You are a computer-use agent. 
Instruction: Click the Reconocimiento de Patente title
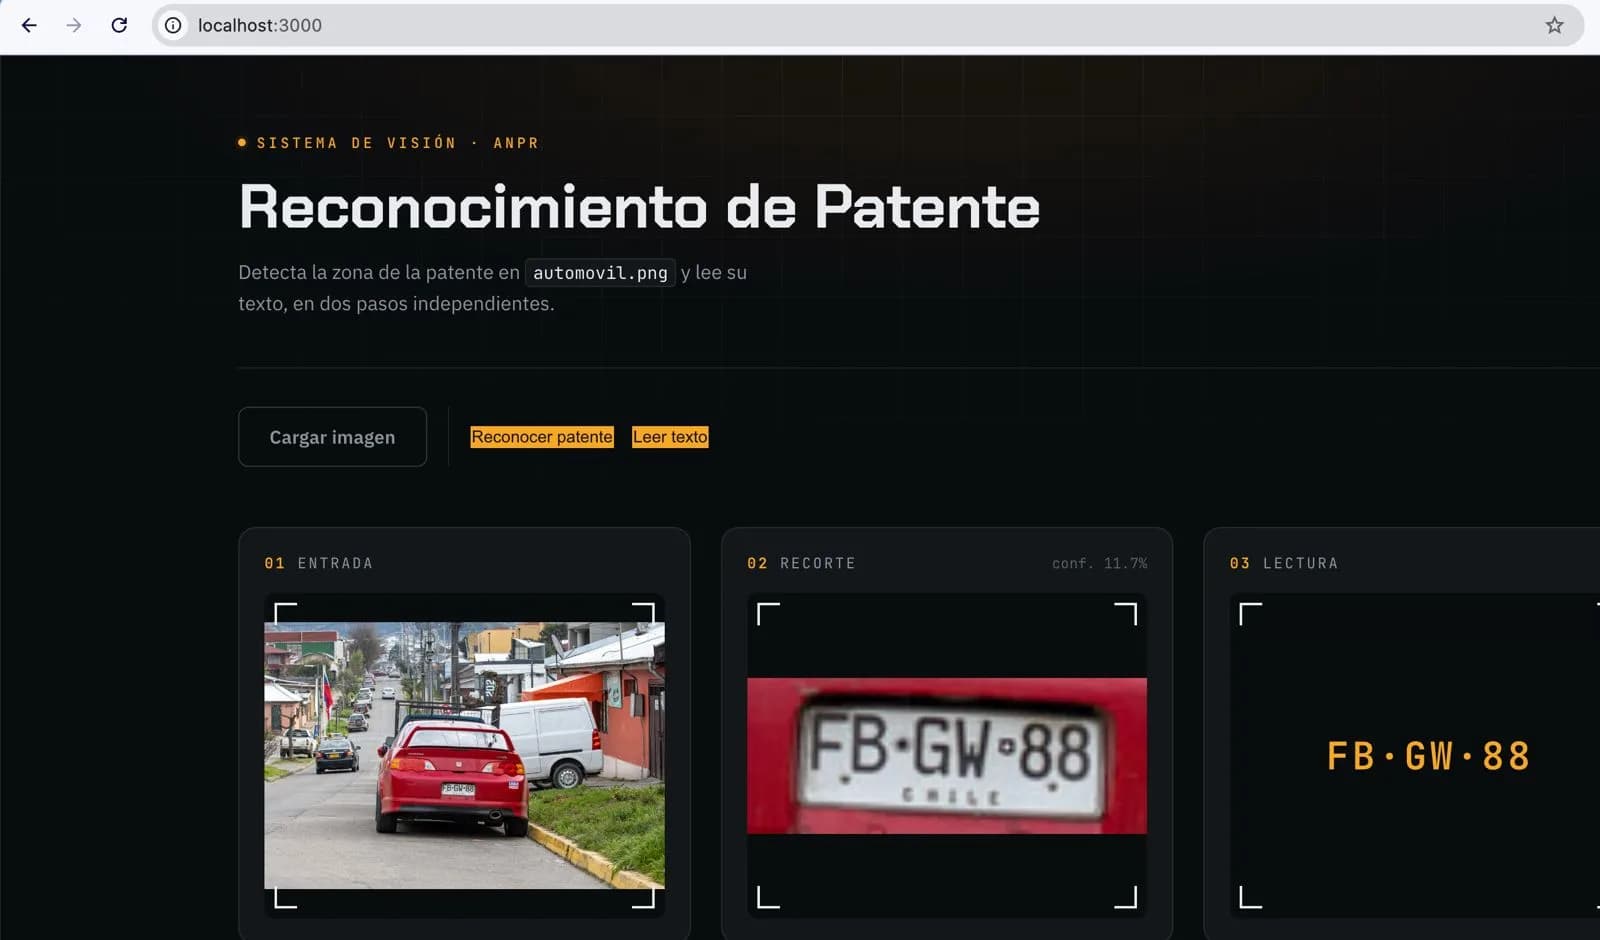(x=640, y=207)
